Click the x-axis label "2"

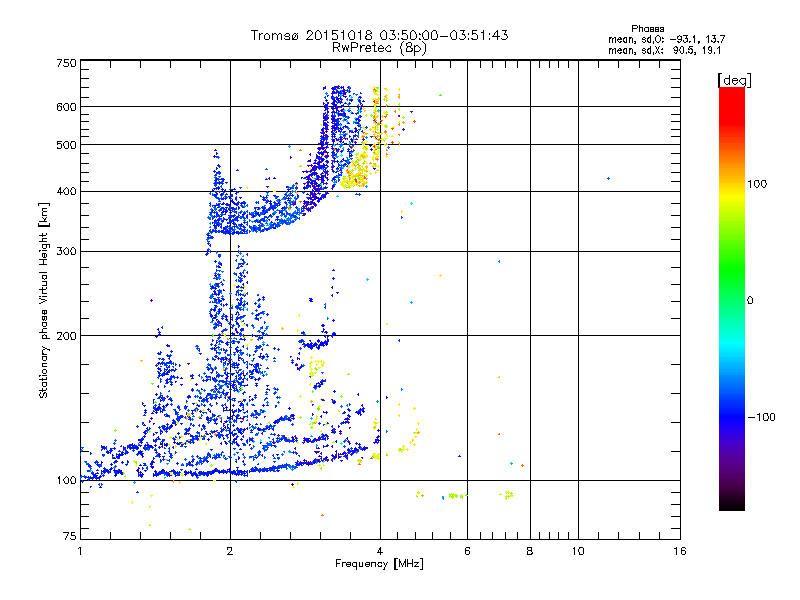pyautogui.click(x=230, y=551)
